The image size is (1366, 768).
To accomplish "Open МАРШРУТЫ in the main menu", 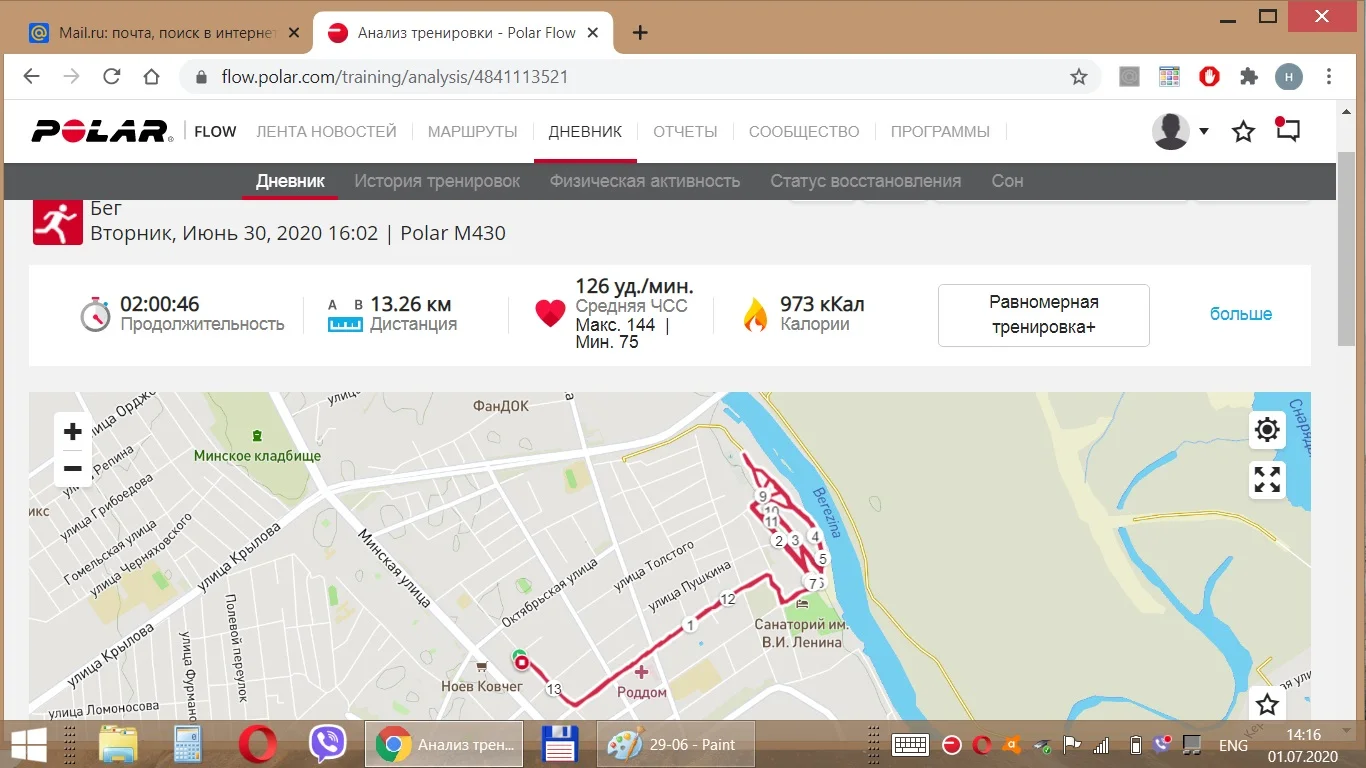I will pyautogui.click(x=472, y=131).
